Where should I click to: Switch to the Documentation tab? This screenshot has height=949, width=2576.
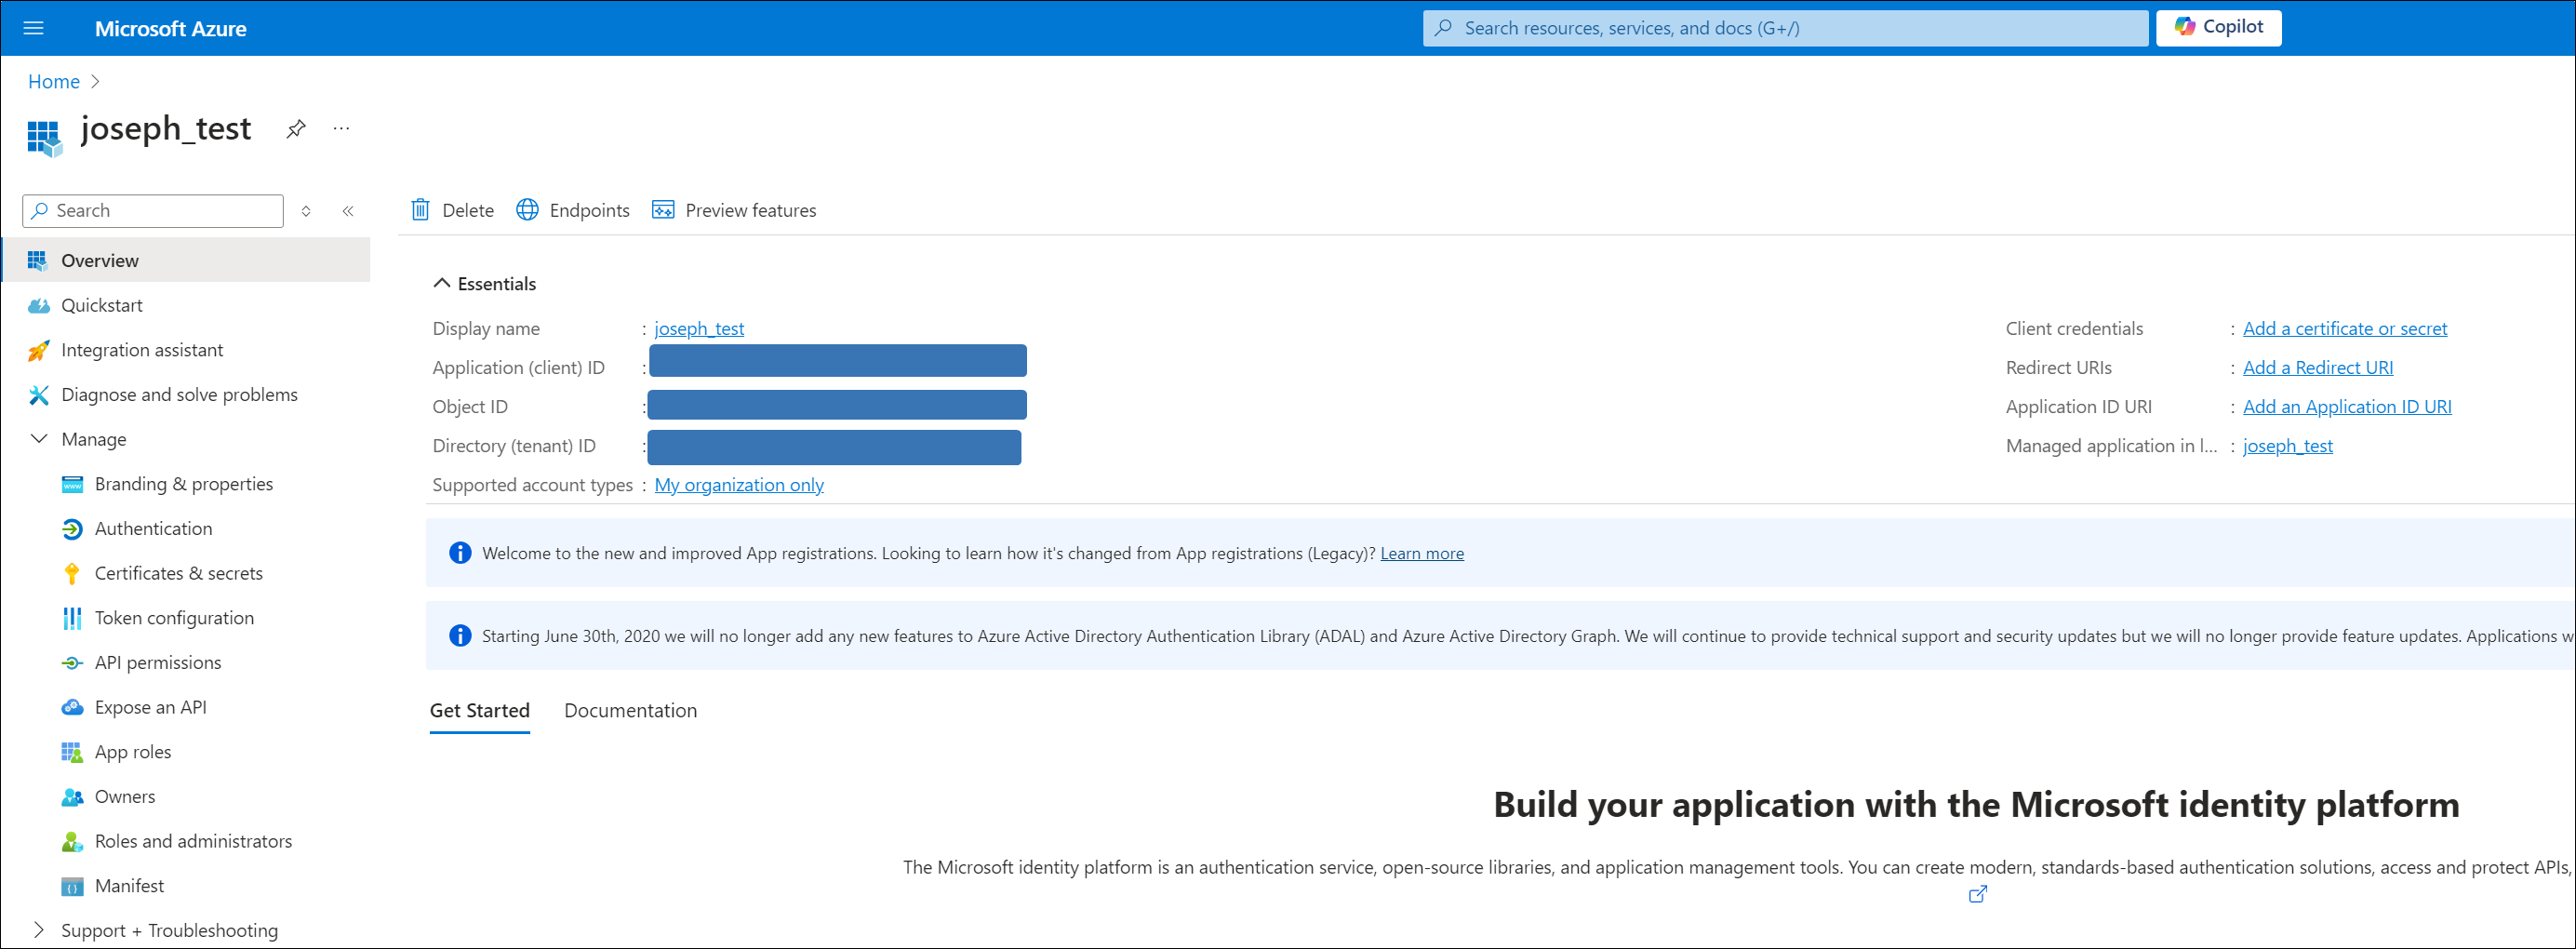(630, 710)
